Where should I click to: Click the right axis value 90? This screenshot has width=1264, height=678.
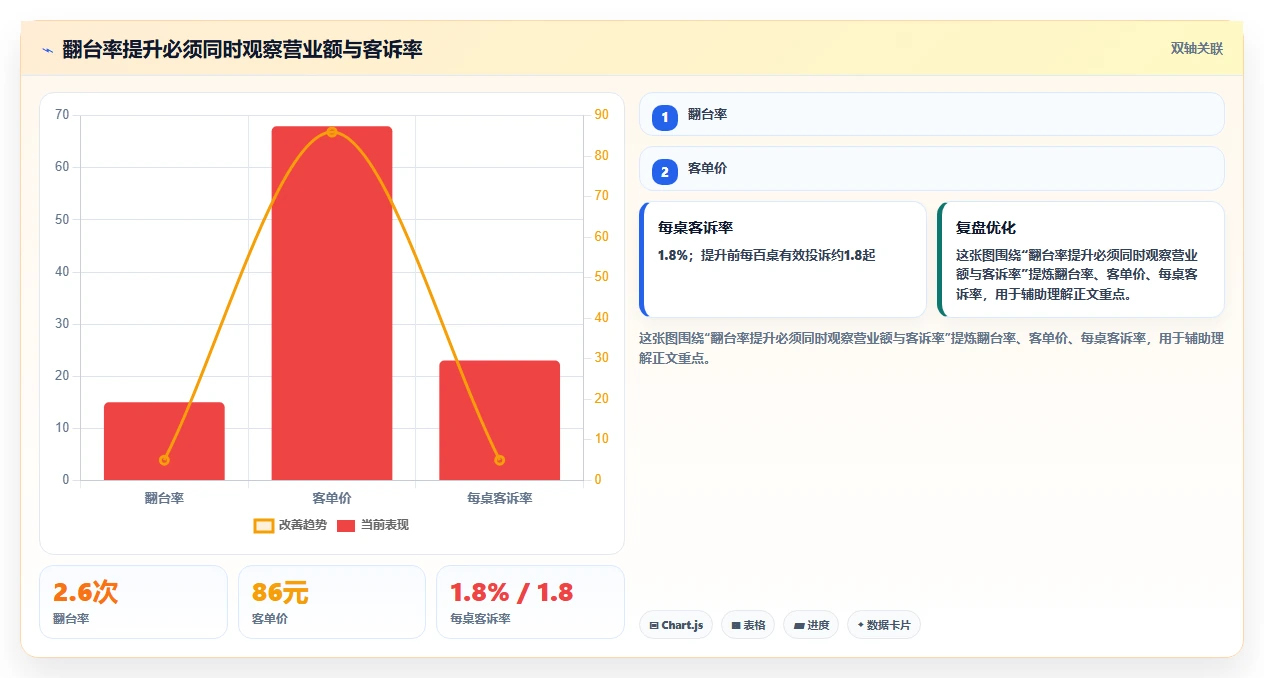(x=601, y=115)
